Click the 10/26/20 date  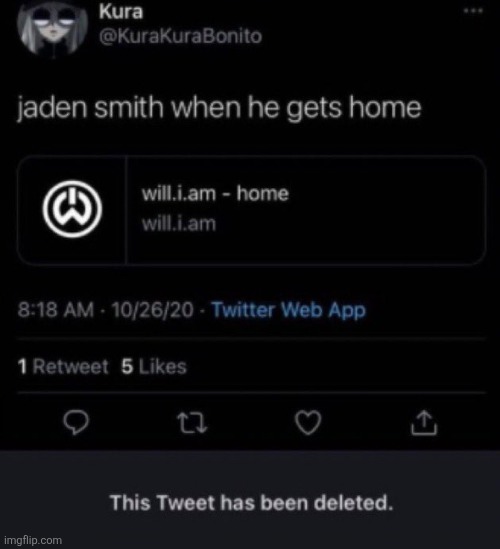[152, 310]
